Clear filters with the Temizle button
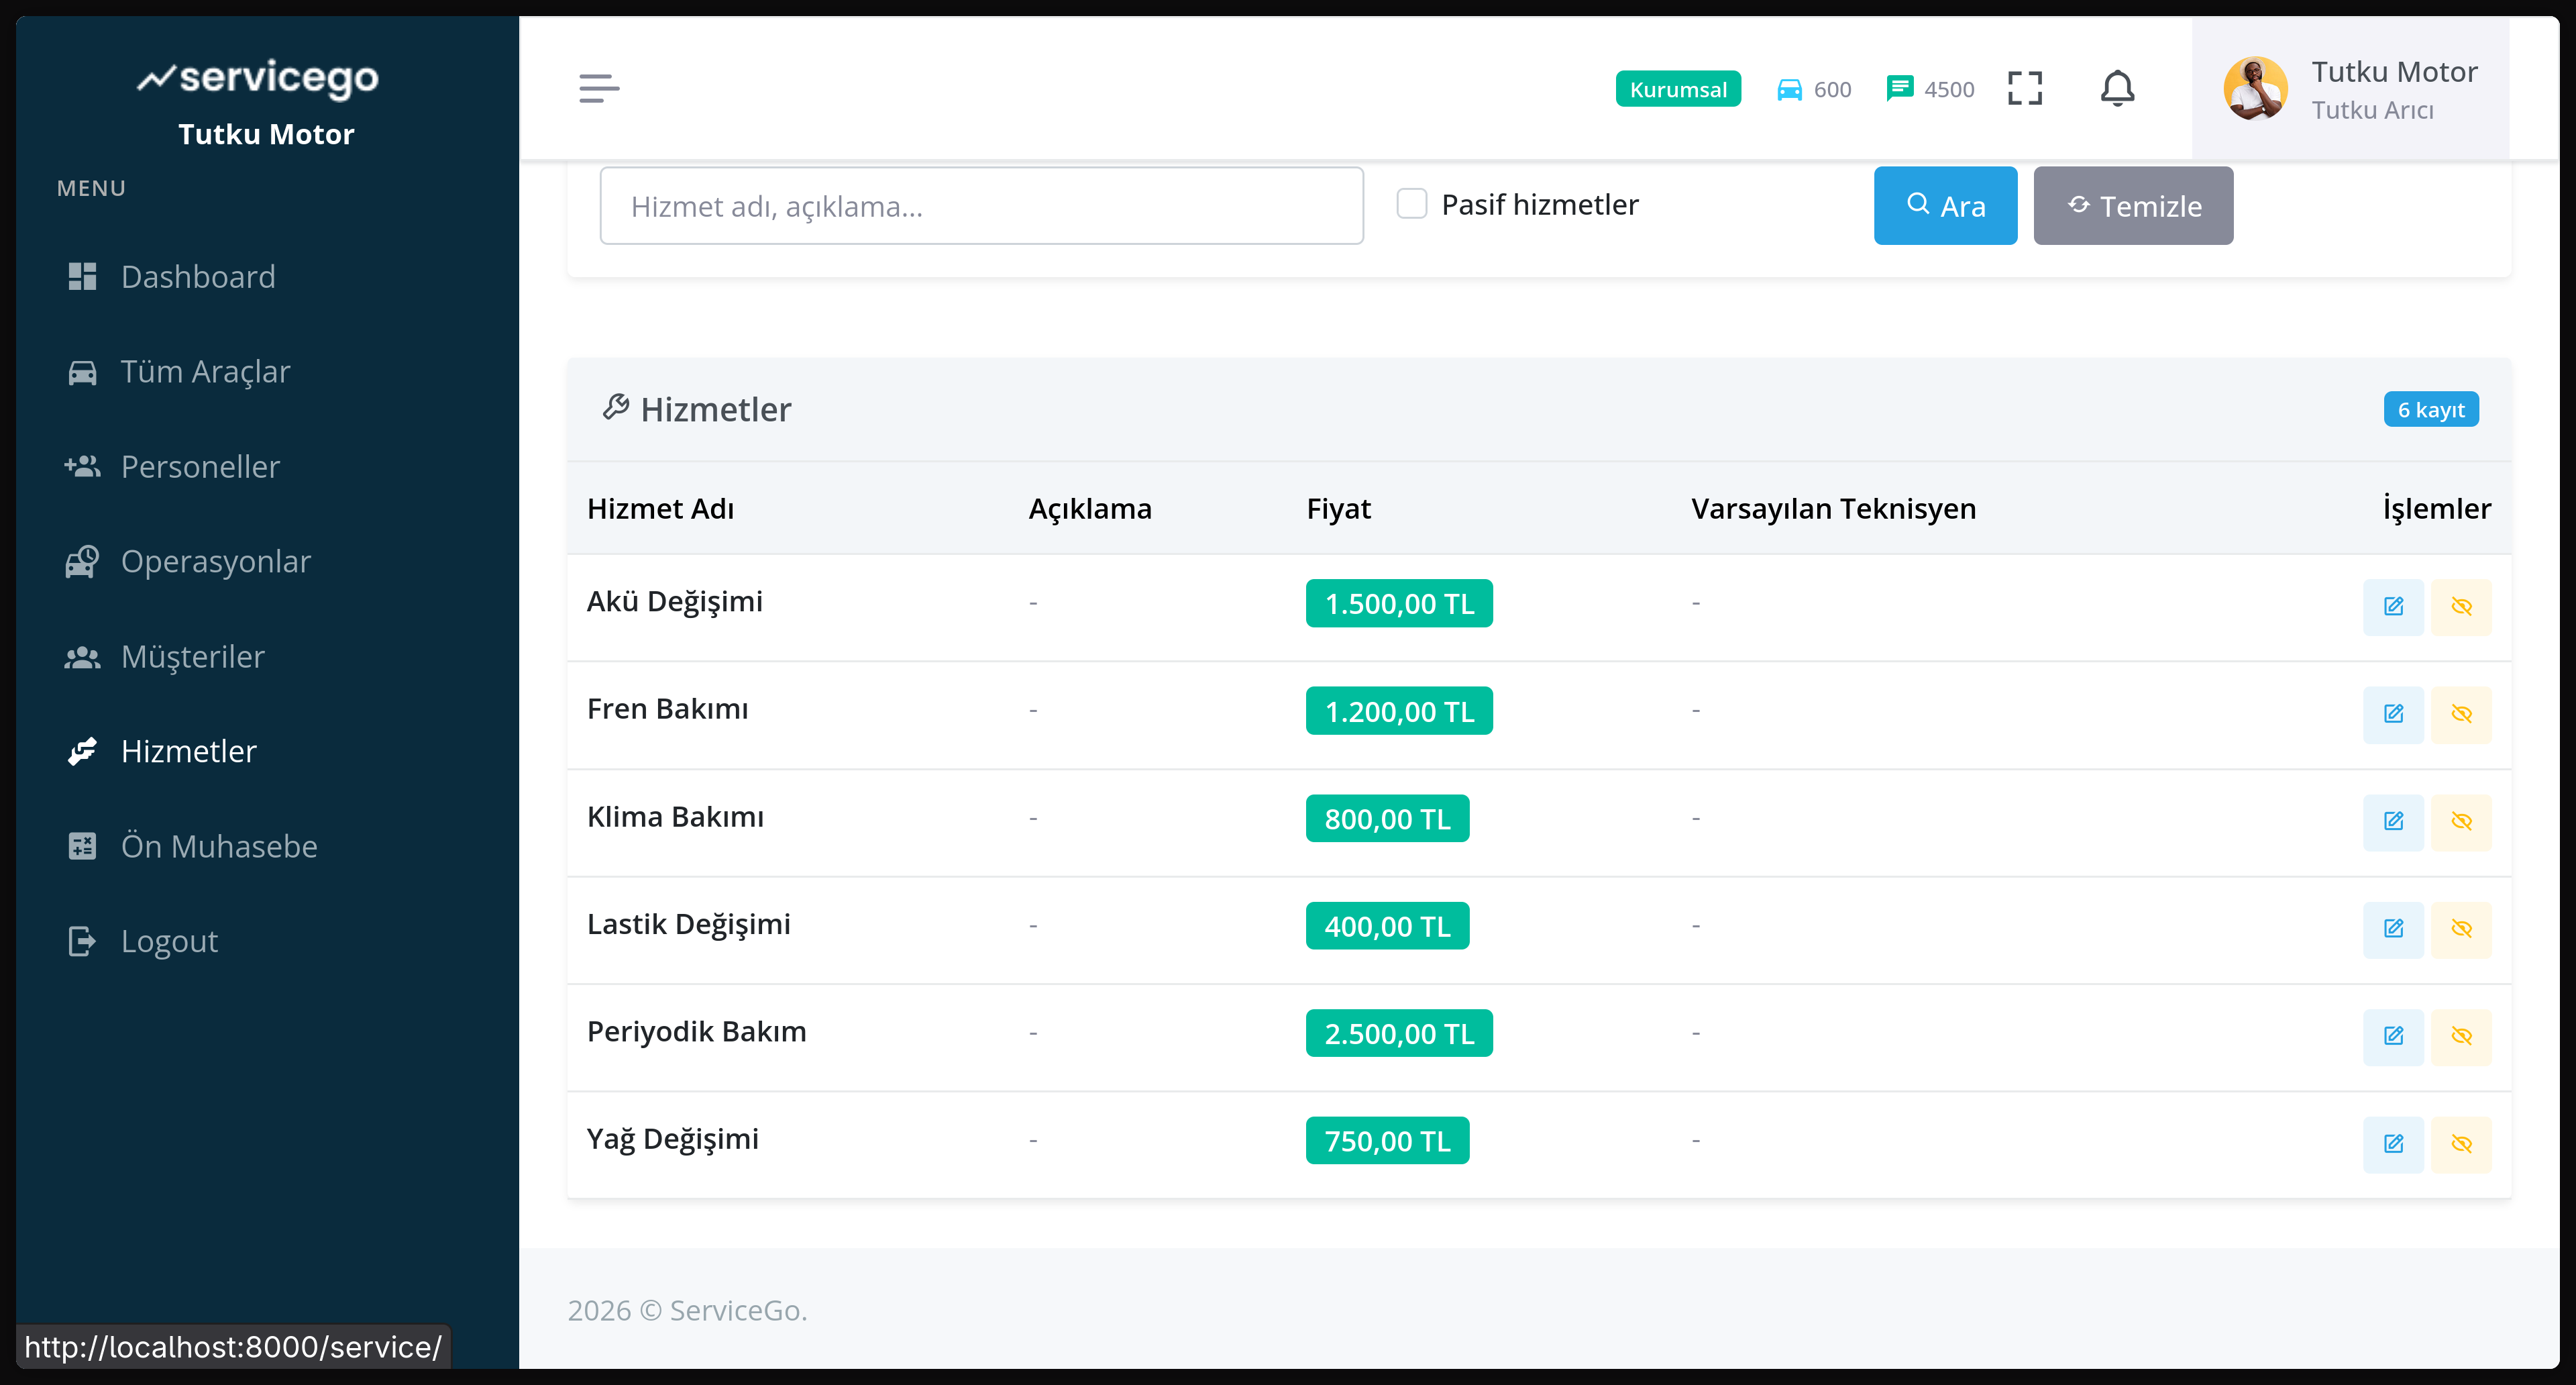This screenshot has width=2576, height=1385. tap(2133, 205)
